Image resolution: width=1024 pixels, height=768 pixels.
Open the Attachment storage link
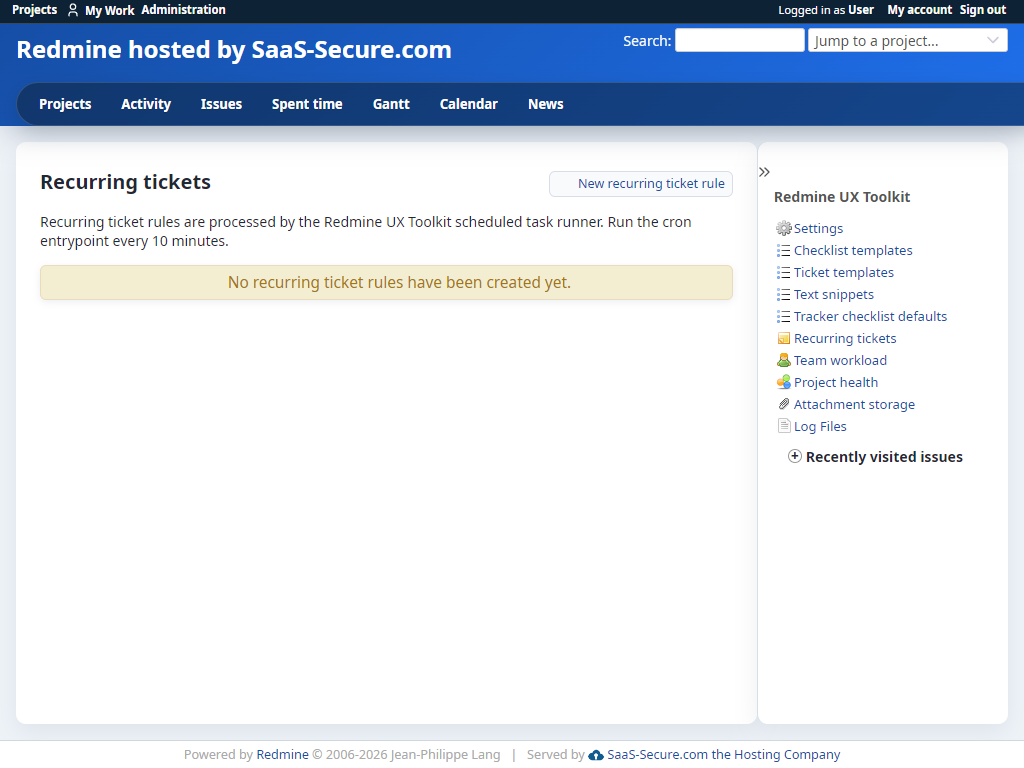[854, 404]
